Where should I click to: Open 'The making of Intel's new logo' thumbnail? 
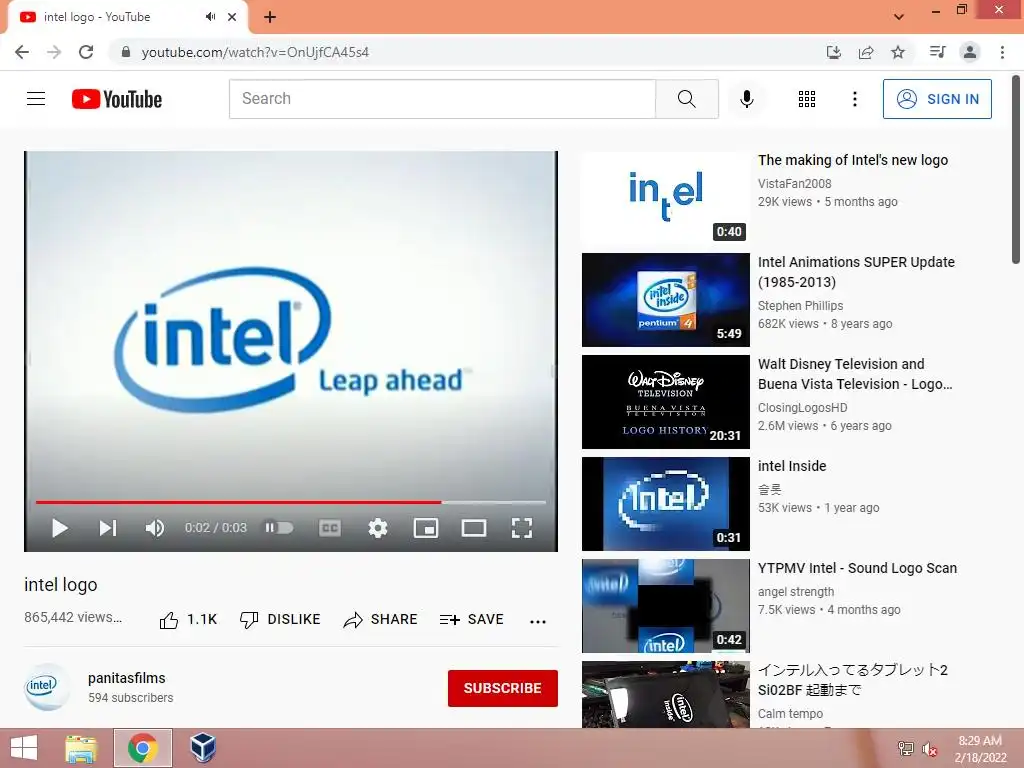click(x=665, y=198)
